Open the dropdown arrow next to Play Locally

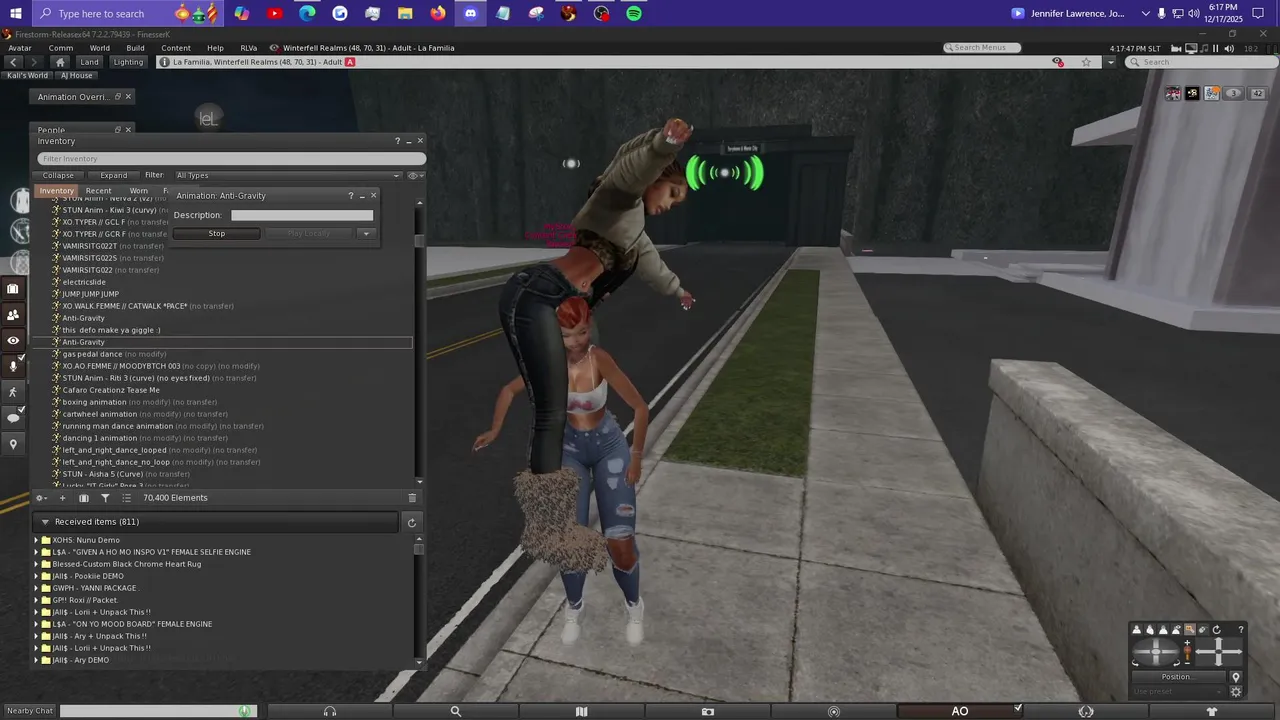coord(366,234)
